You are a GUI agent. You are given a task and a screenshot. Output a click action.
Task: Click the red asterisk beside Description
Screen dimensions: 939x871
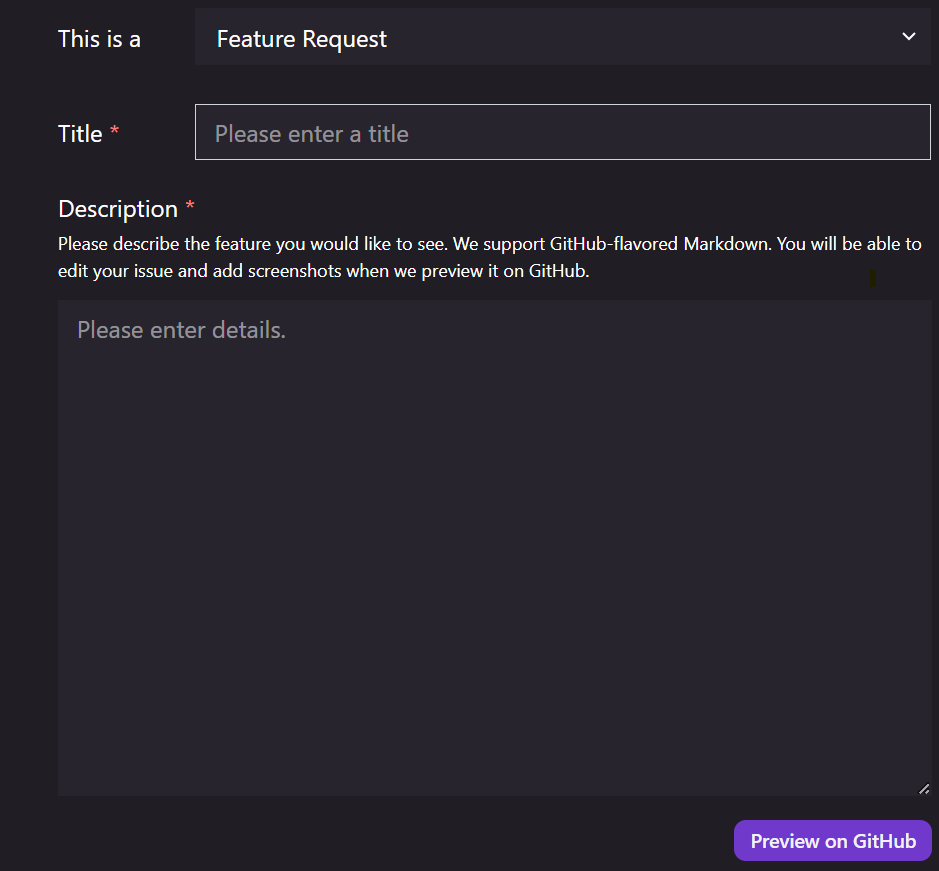[190, 205]
